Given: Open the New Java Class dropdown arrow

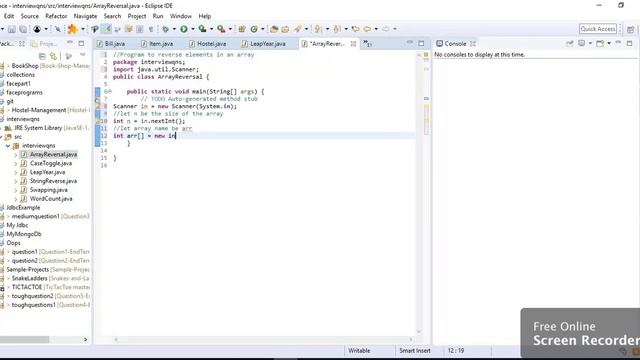Looking at the screenshot, I should pos(262,29).
